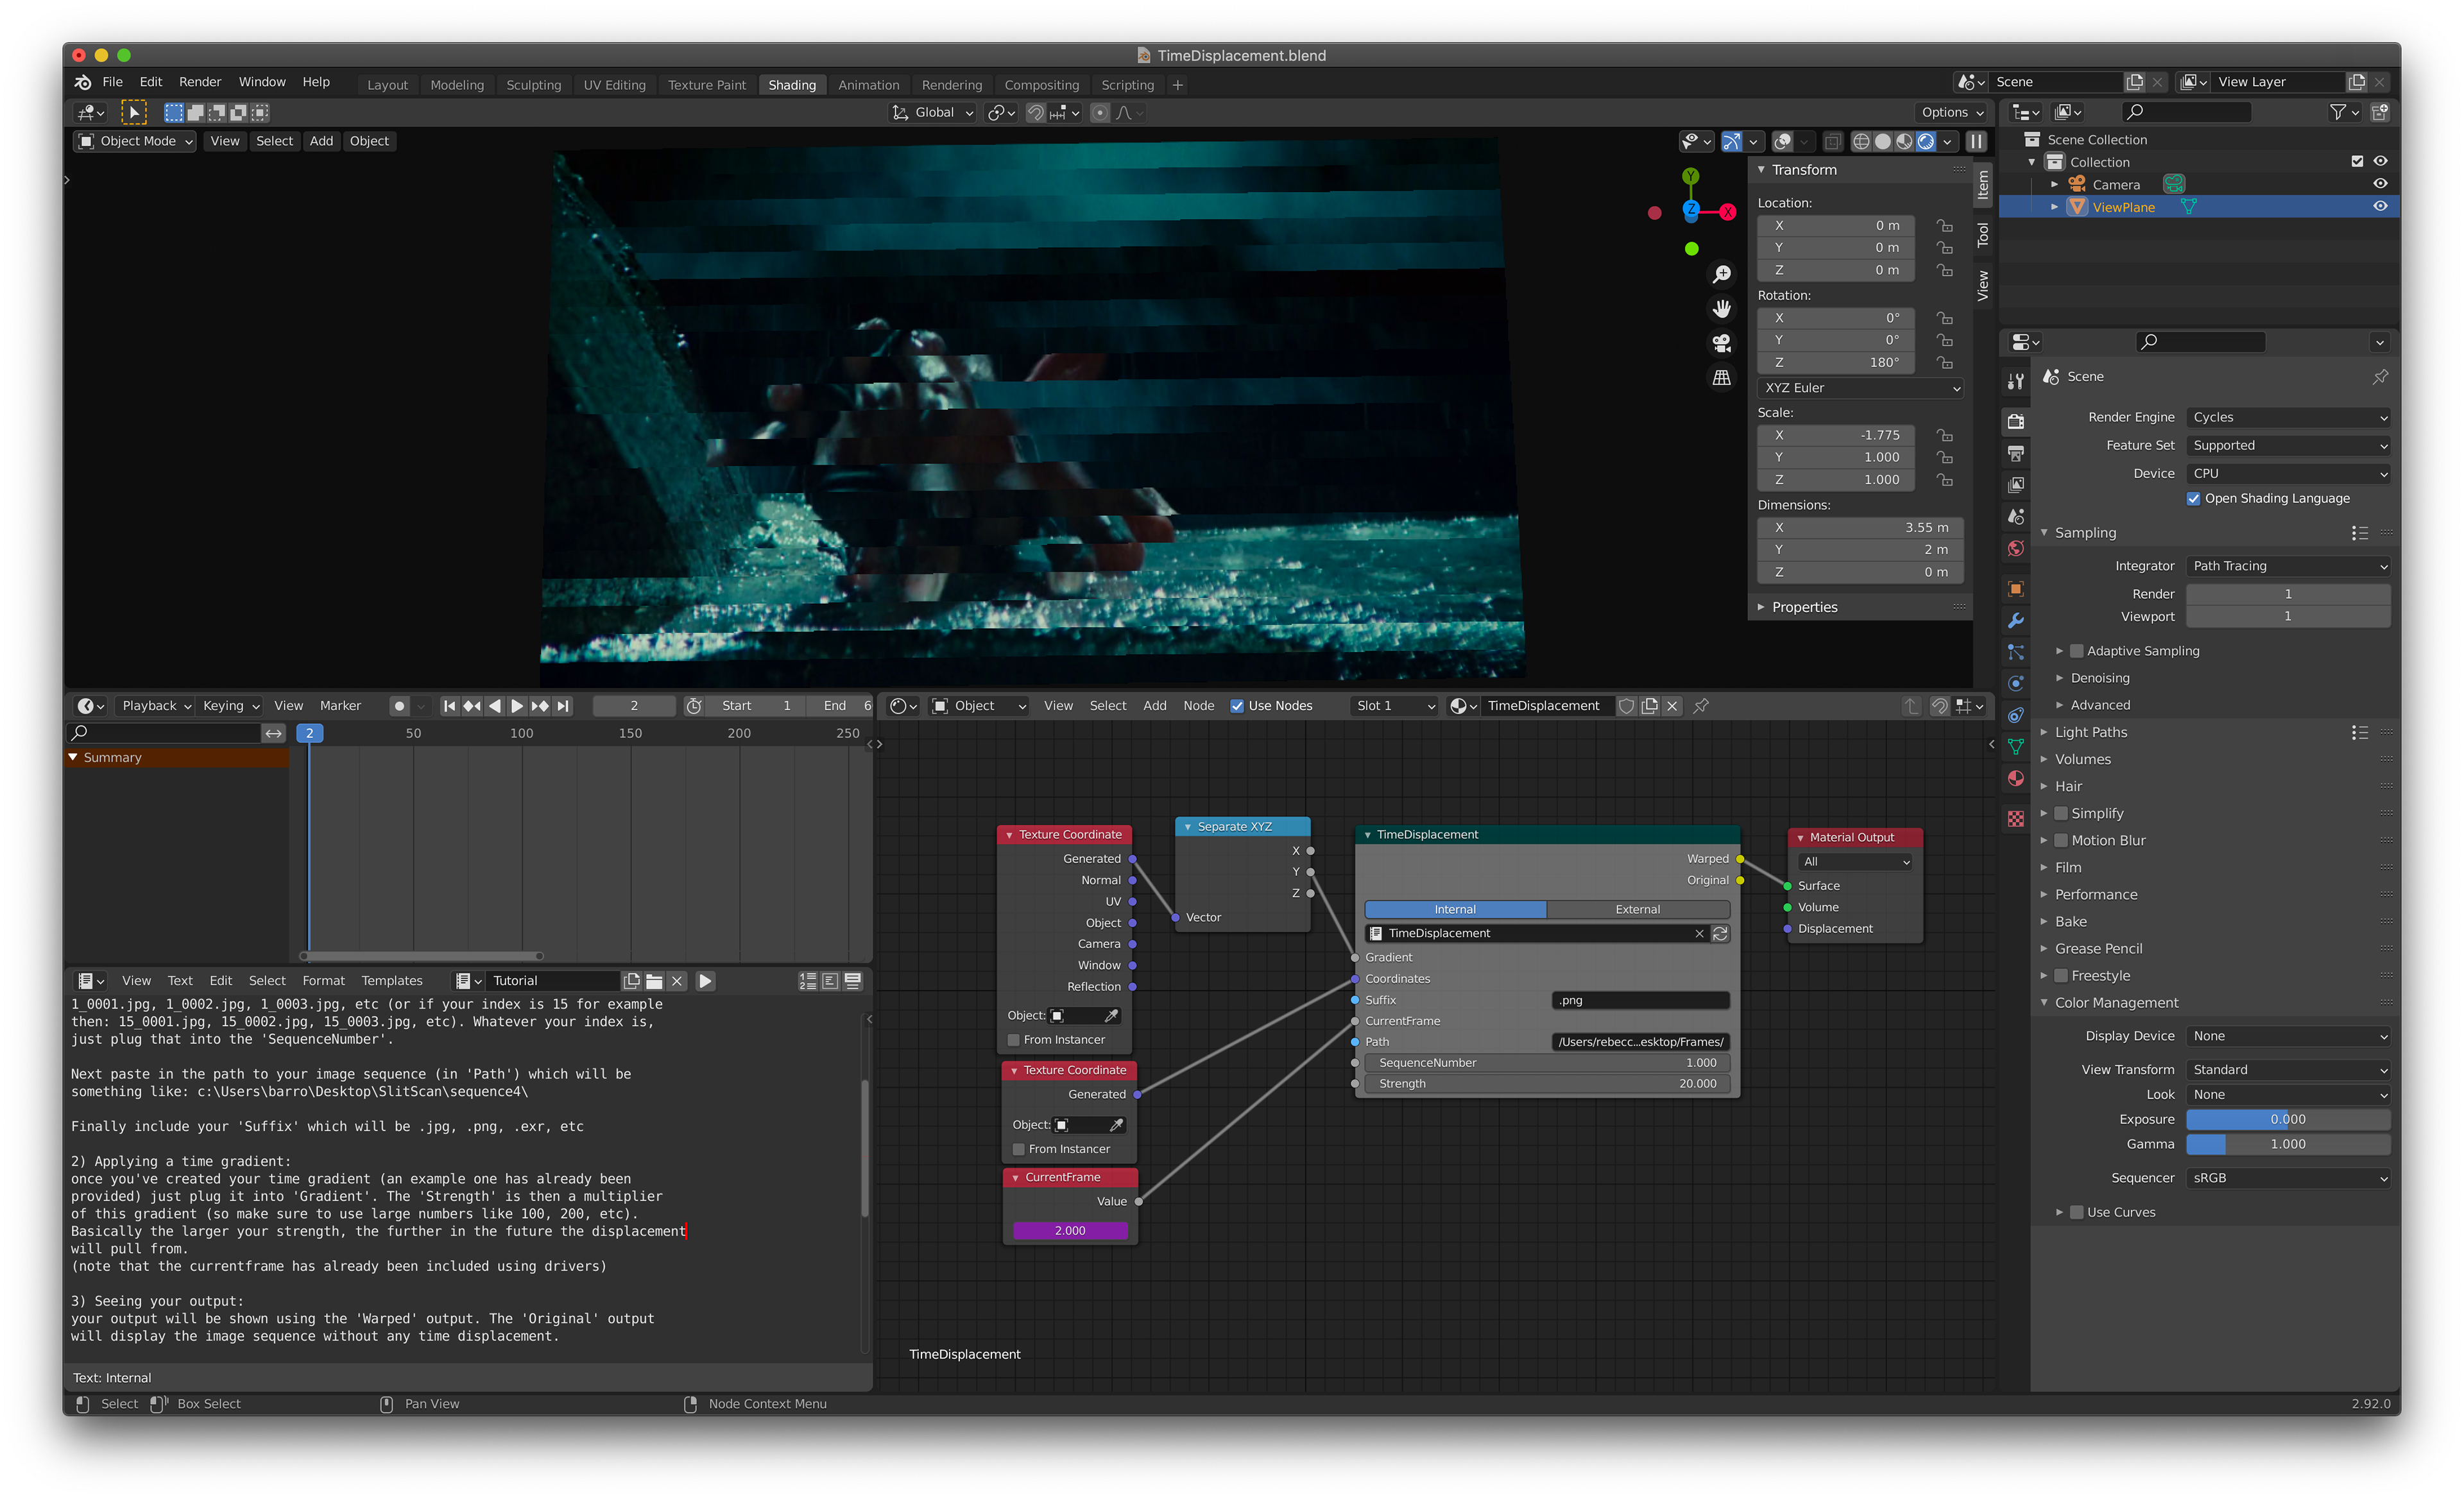Enable the Adaptive Sampling checkbox
Viewport: 2464px width, 1499px height.
2076,651
